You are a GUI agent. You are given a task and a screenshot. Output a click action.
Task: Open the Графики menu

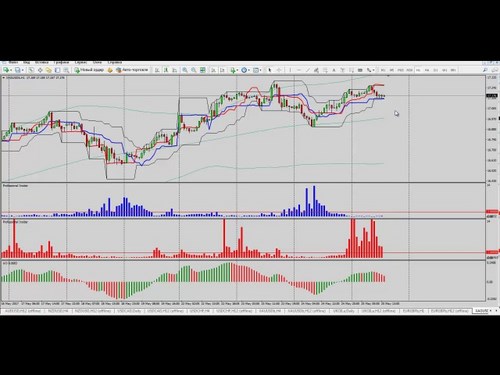click(x=61, y=62)
